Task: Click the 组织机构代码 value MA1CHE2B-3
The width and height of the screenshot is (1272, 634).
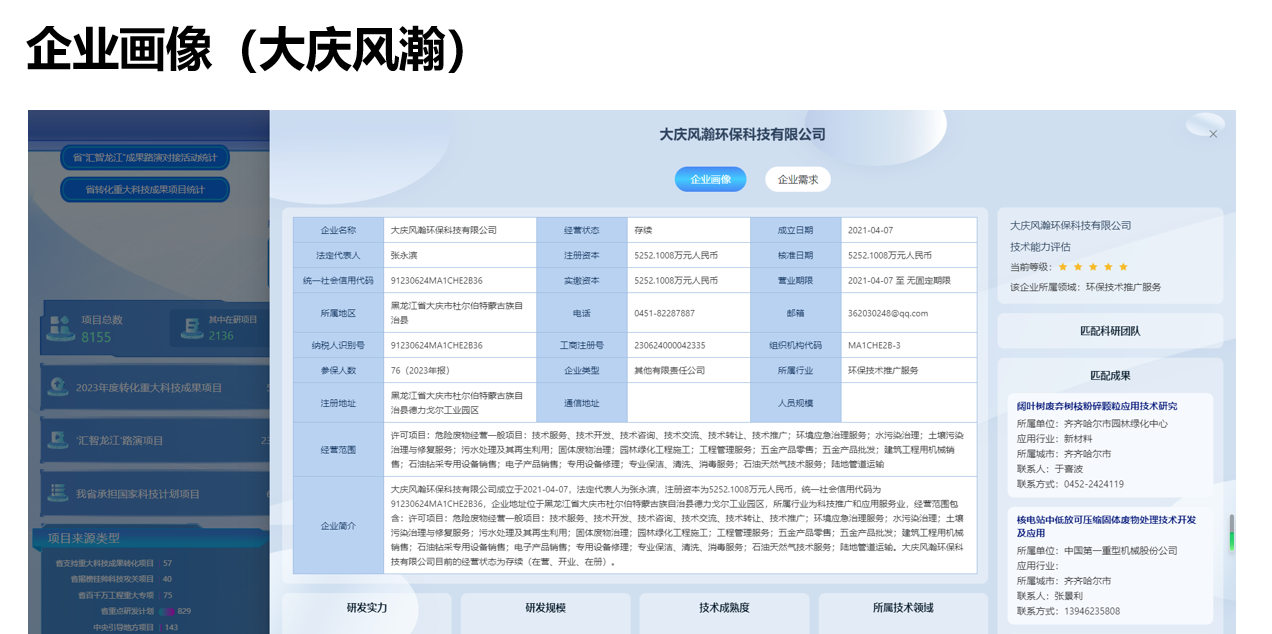Action: point(874,345)
